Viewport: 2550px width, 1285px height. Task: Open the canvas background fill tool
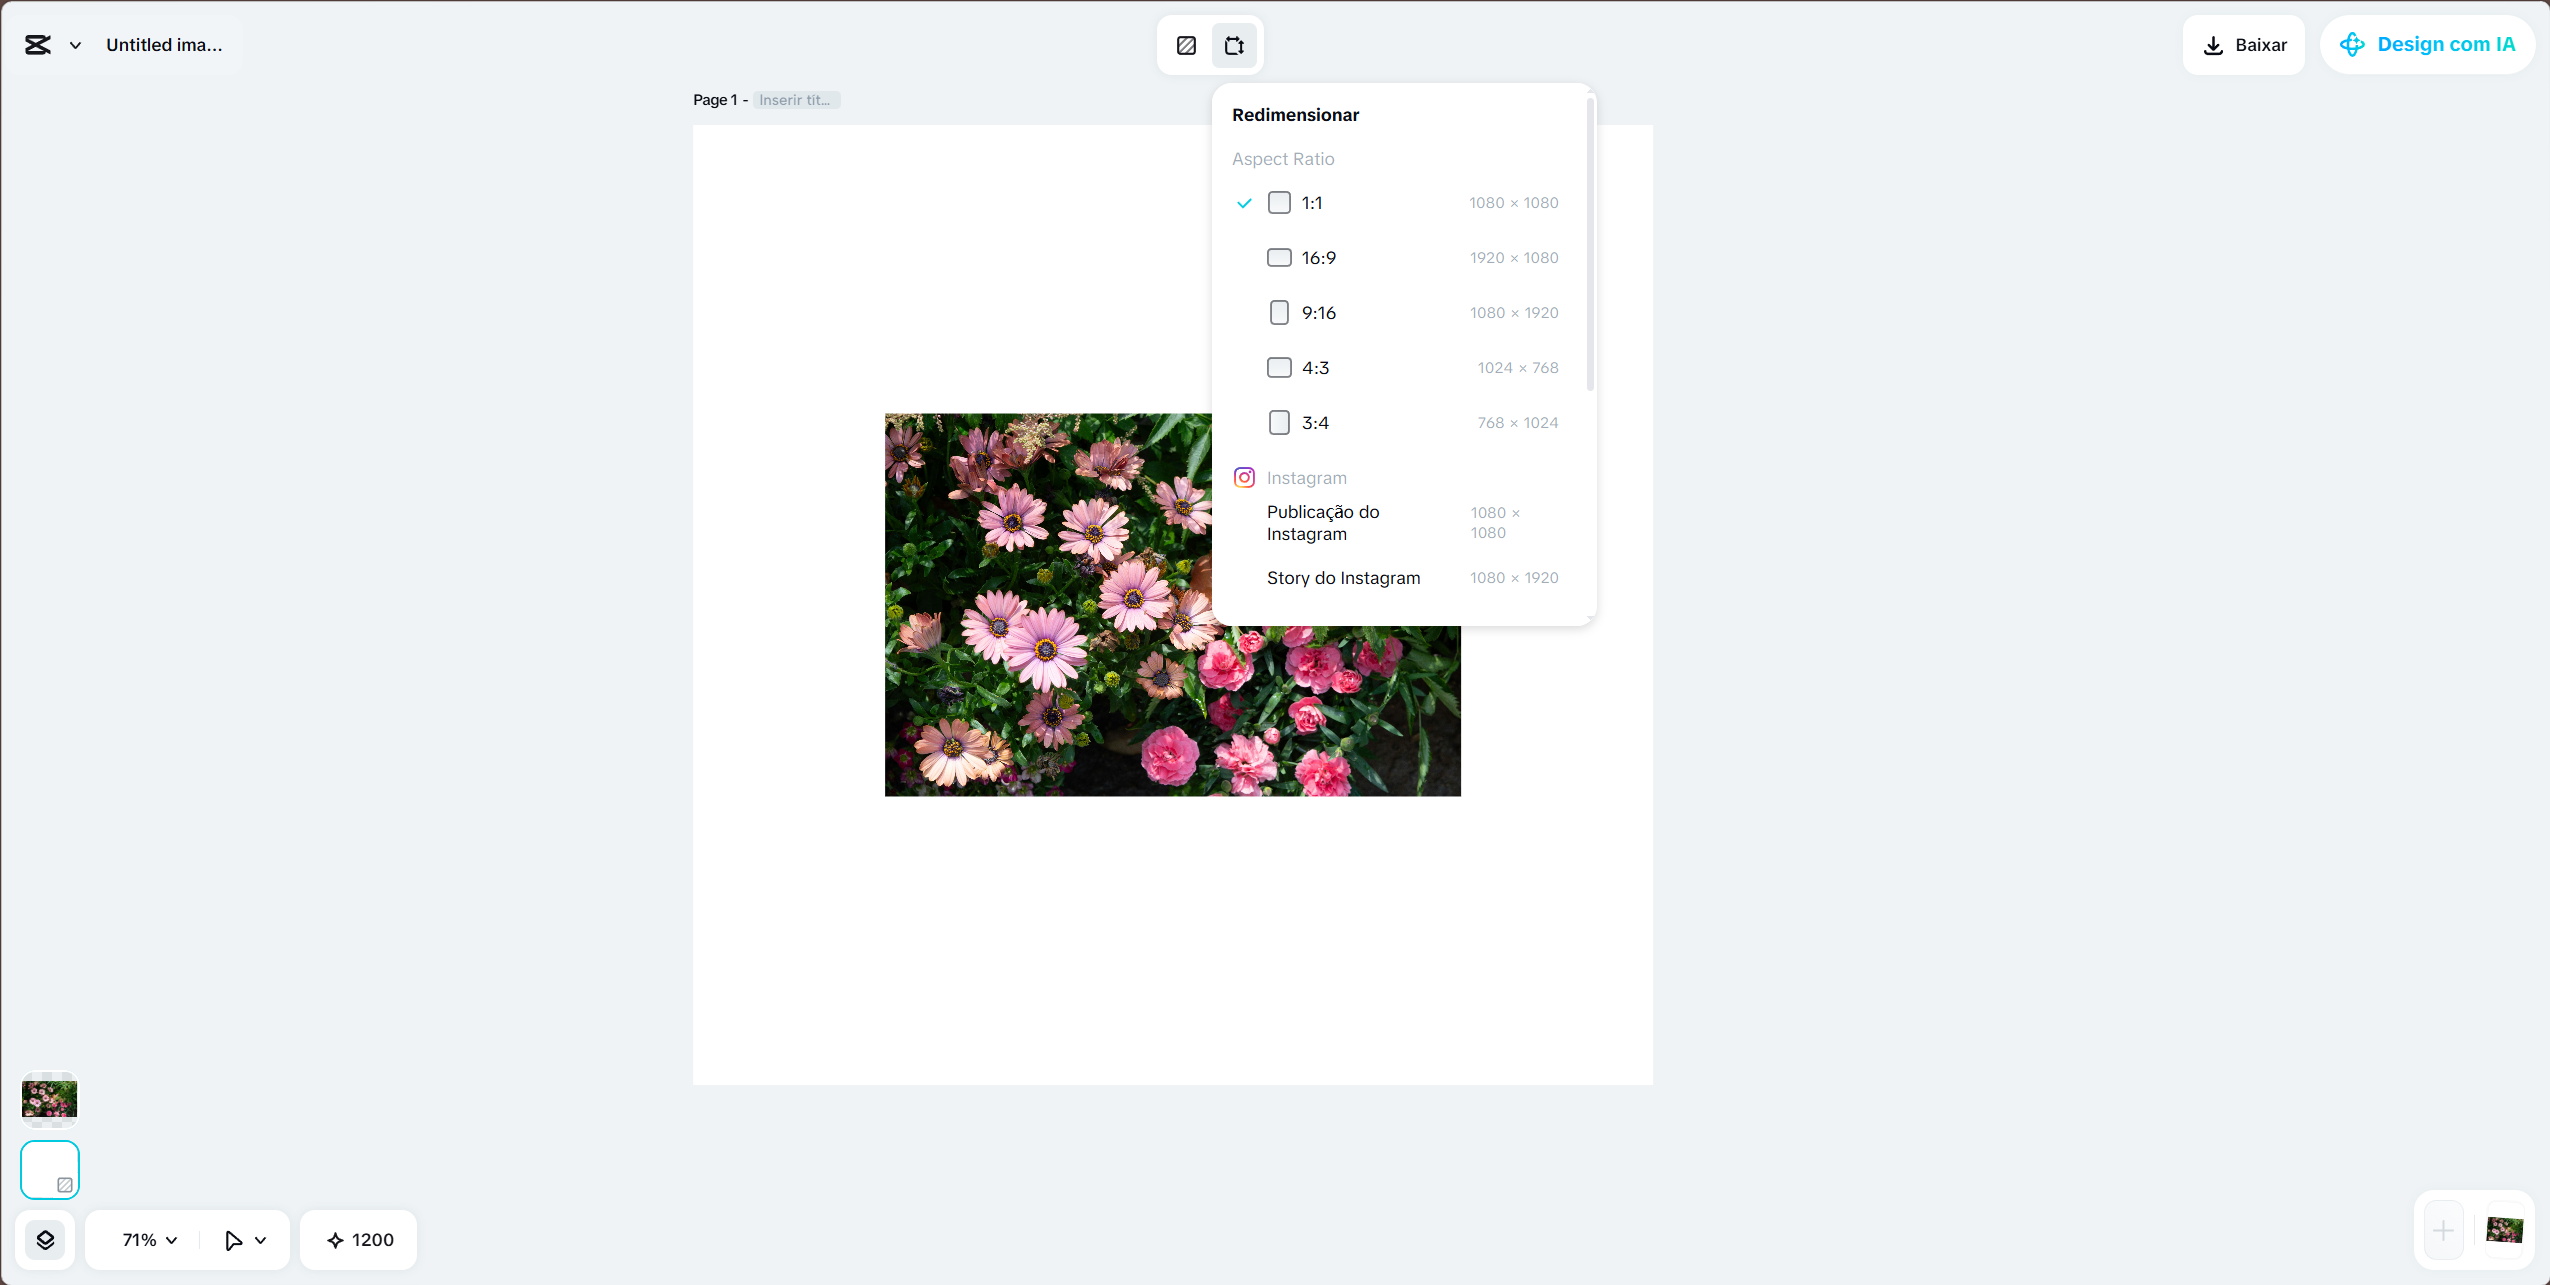click(x=1185, y=45)
